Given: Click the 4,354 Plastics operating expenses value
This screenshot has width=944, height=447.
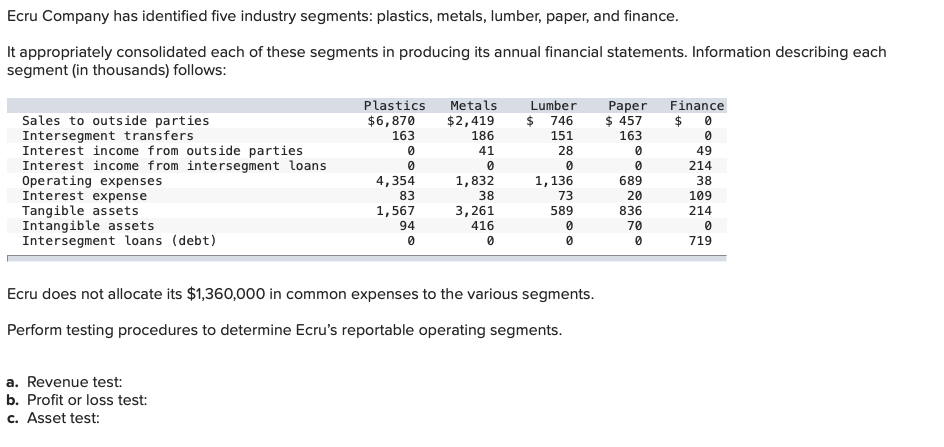Looking at the screenshot, I should [x=396, y=181].
